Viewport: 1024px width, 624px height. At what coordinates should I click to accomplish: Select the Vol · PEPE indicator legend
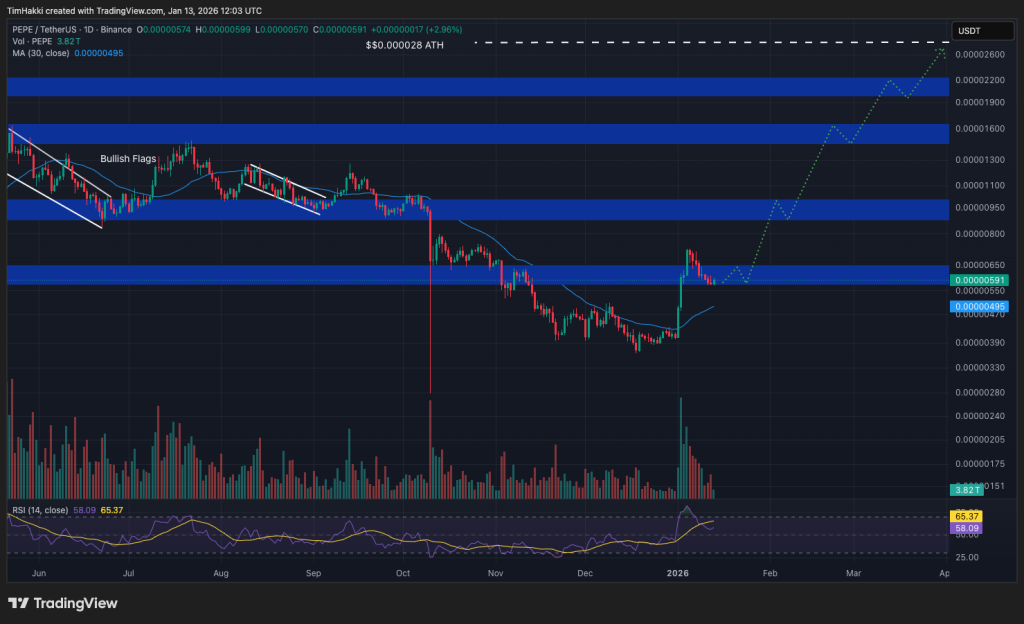(x=34, y=42)
